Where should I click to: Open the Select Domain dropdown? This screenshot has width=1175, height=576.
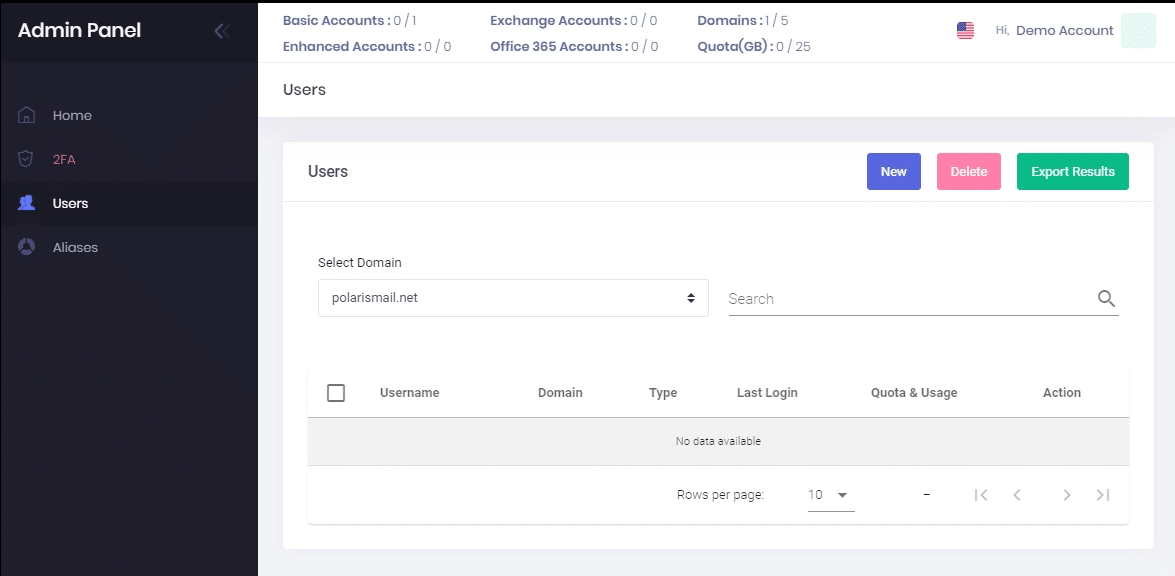[x=512, y=298]
